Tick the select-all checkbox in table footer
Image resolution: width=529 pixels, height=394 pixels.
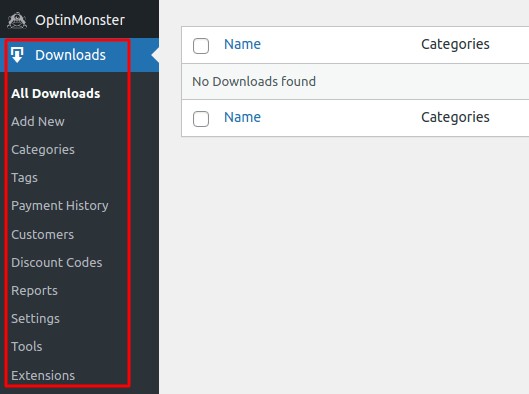click(x=201, y=119)
